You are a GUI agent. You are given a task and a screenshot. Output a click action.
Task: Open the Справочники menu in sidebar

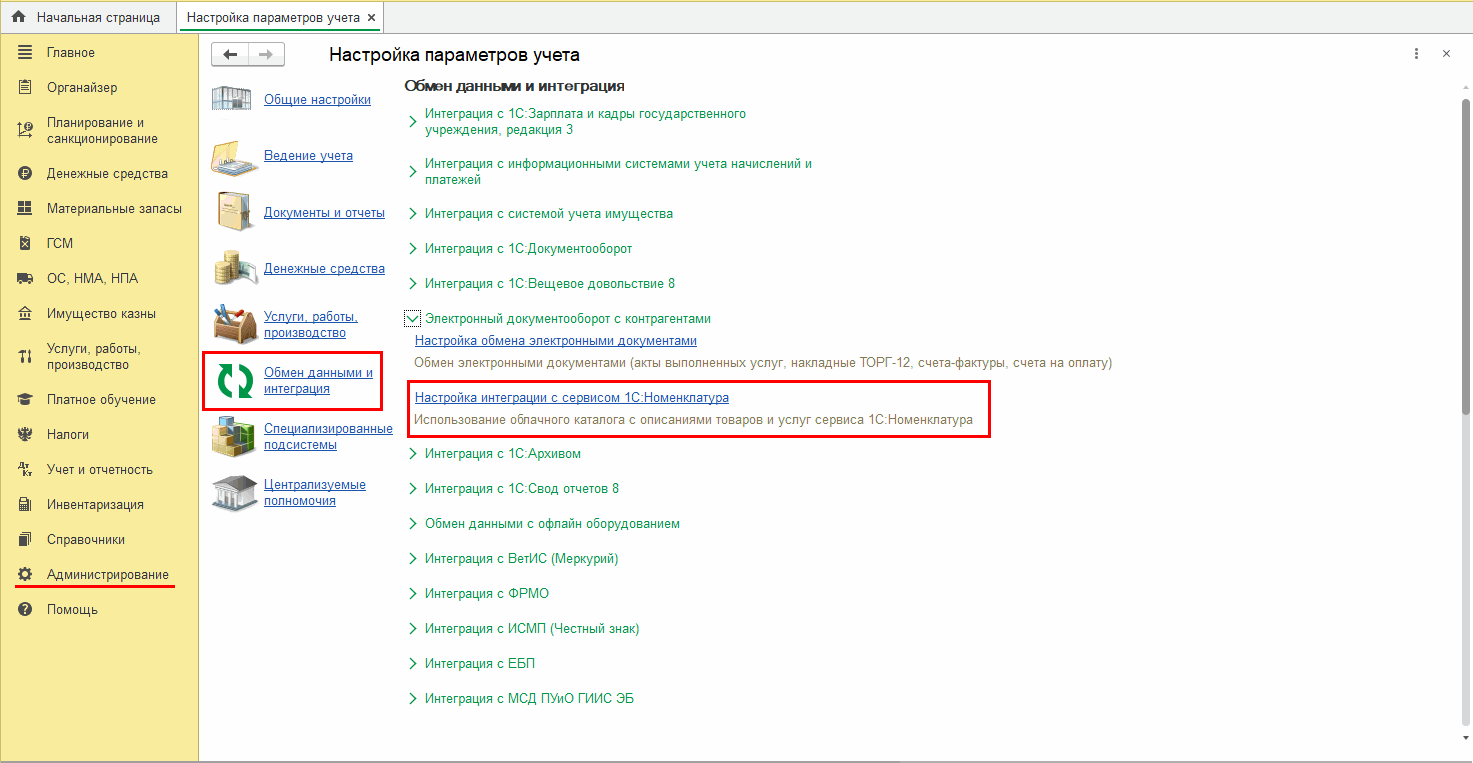click(85, 540)
